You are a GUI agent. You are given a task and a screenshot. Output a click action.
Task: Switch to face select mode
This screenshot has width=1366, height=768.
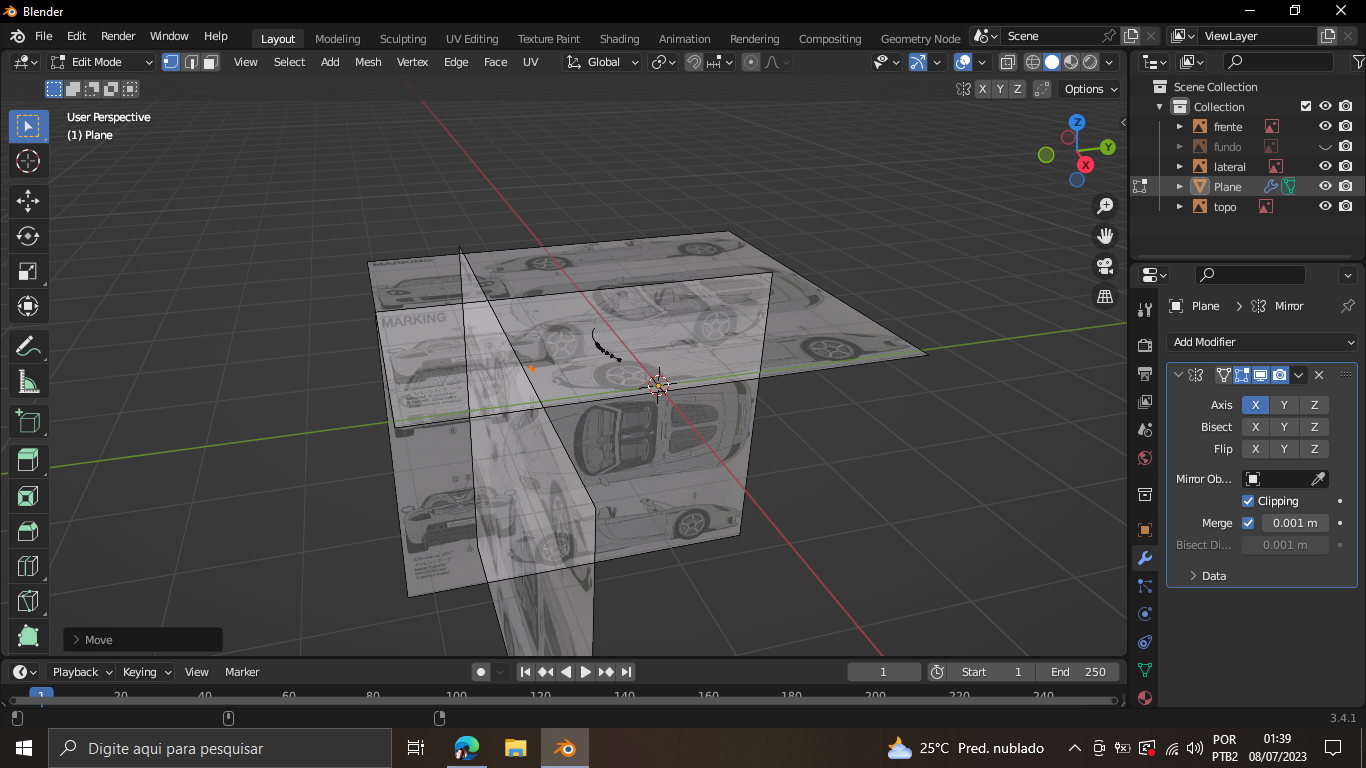point(210,62)
